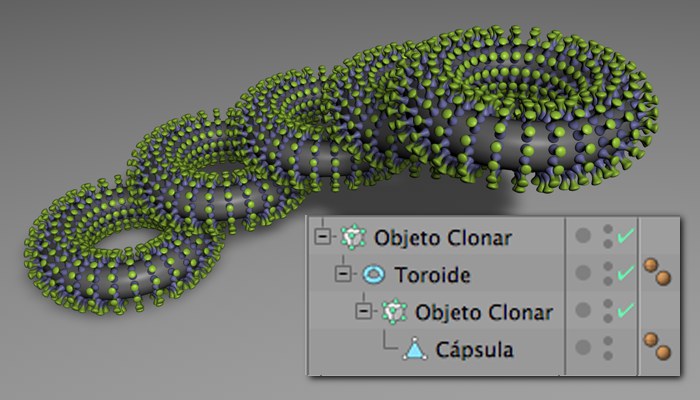Collapse the Toroide tree node
The width and height of the screenshot is (700, 400).
pos(343,274)
